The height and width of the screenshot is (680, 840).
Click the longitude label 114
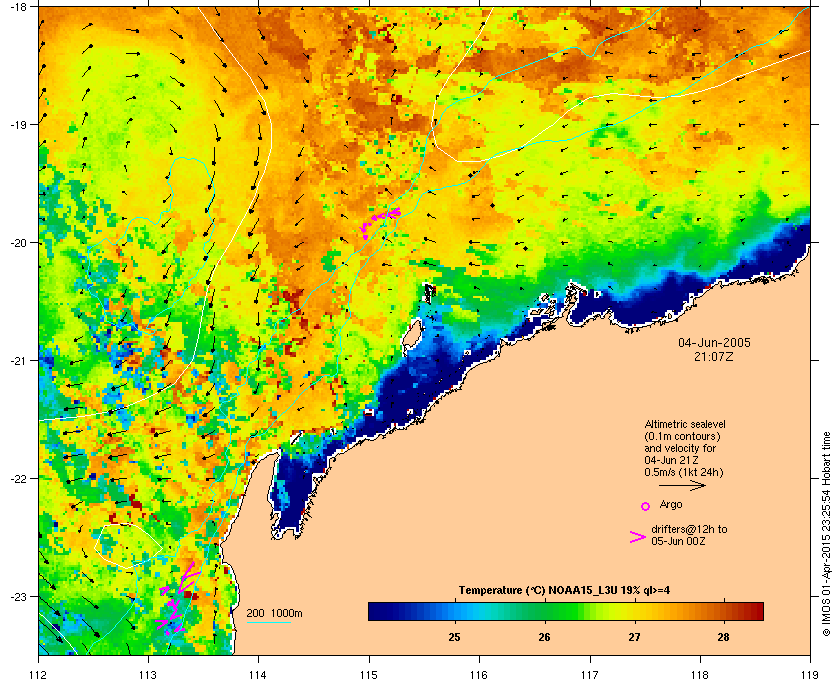(258, 675)
